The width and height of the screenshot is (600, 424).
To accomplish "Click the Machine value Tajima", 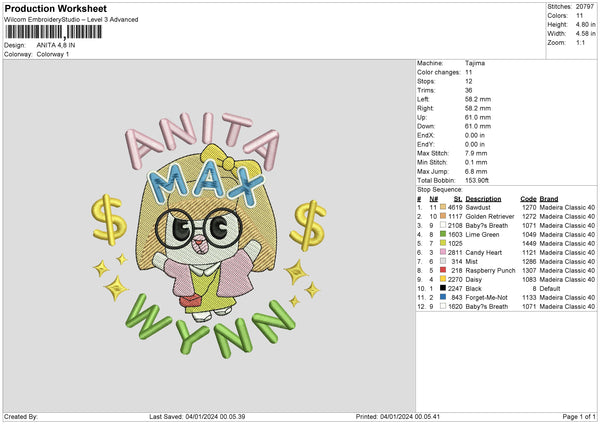I will click(475, 63).
